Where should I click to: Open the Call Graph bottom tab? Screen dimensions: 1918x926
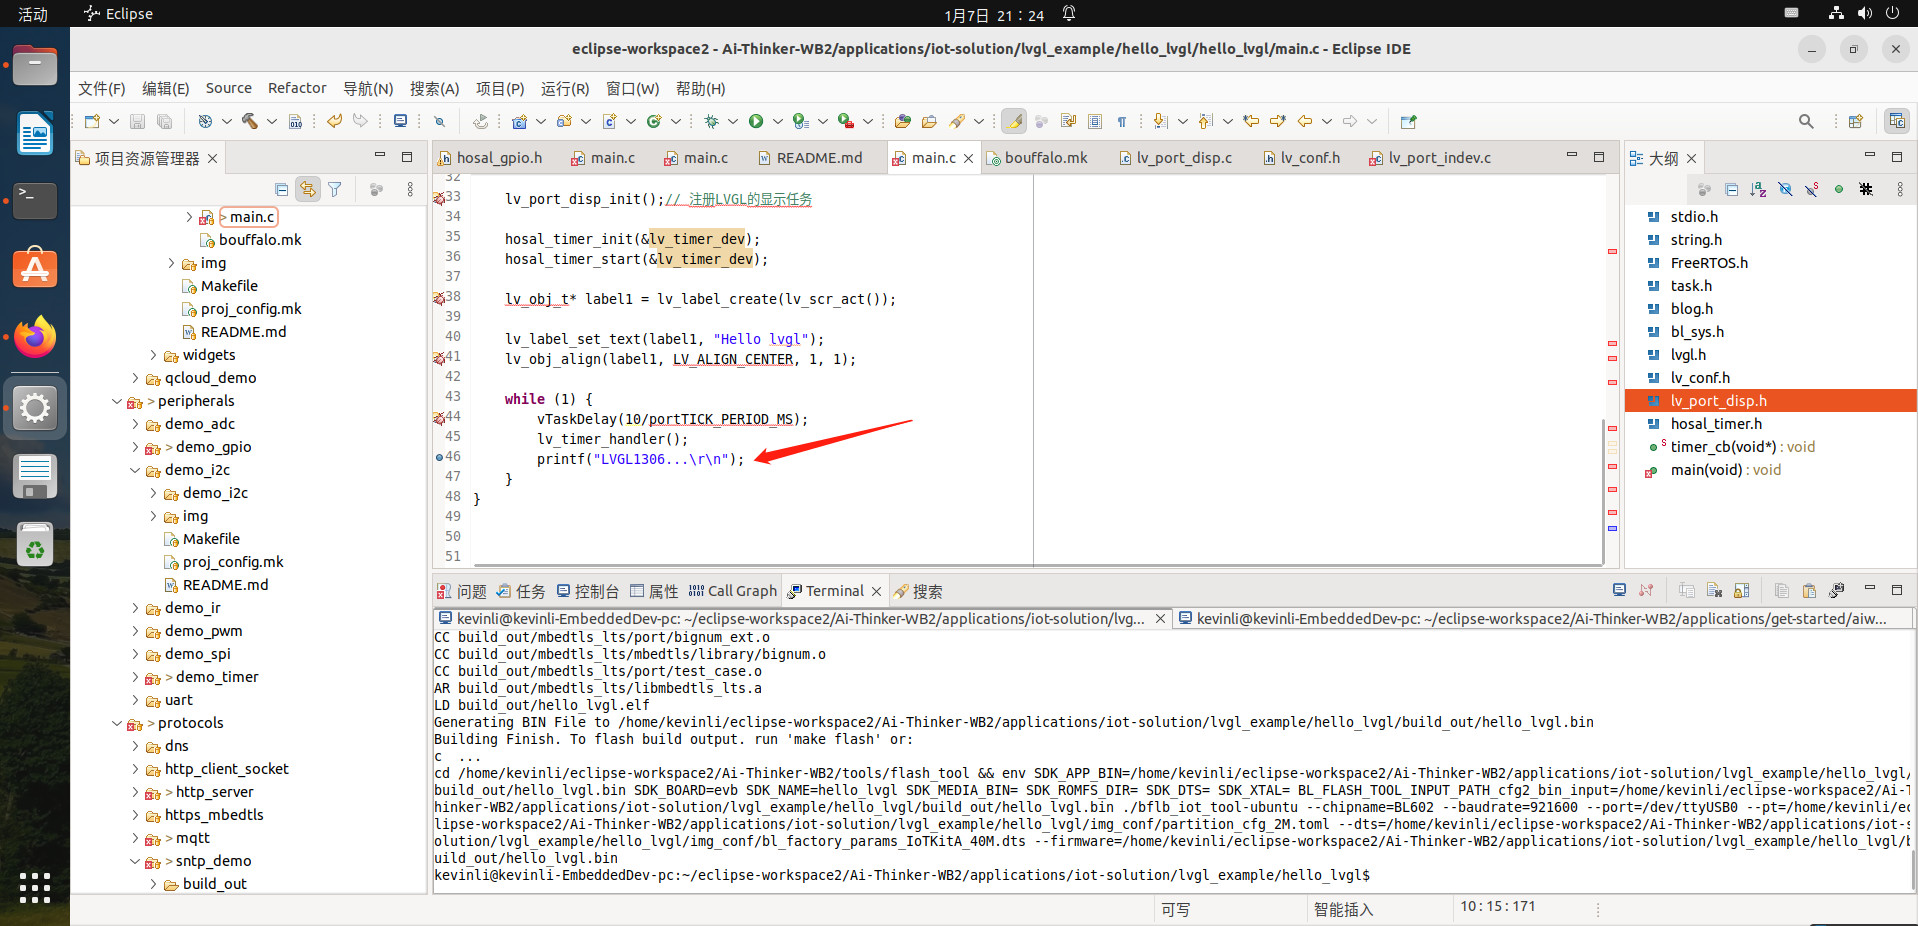tap(733, 591)
